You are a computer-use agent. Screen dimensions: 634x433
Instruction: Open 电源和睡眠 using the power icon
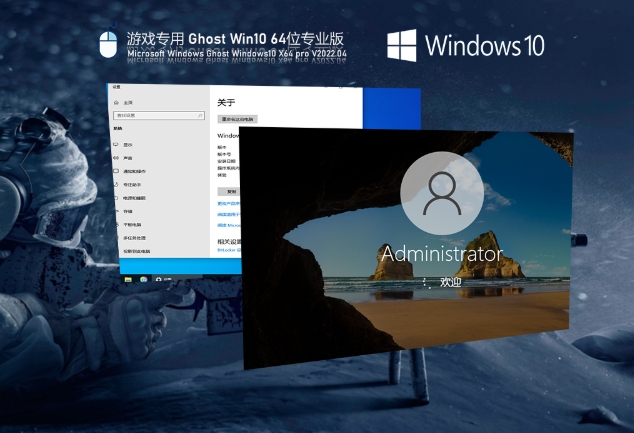click(x=117, y=198)
